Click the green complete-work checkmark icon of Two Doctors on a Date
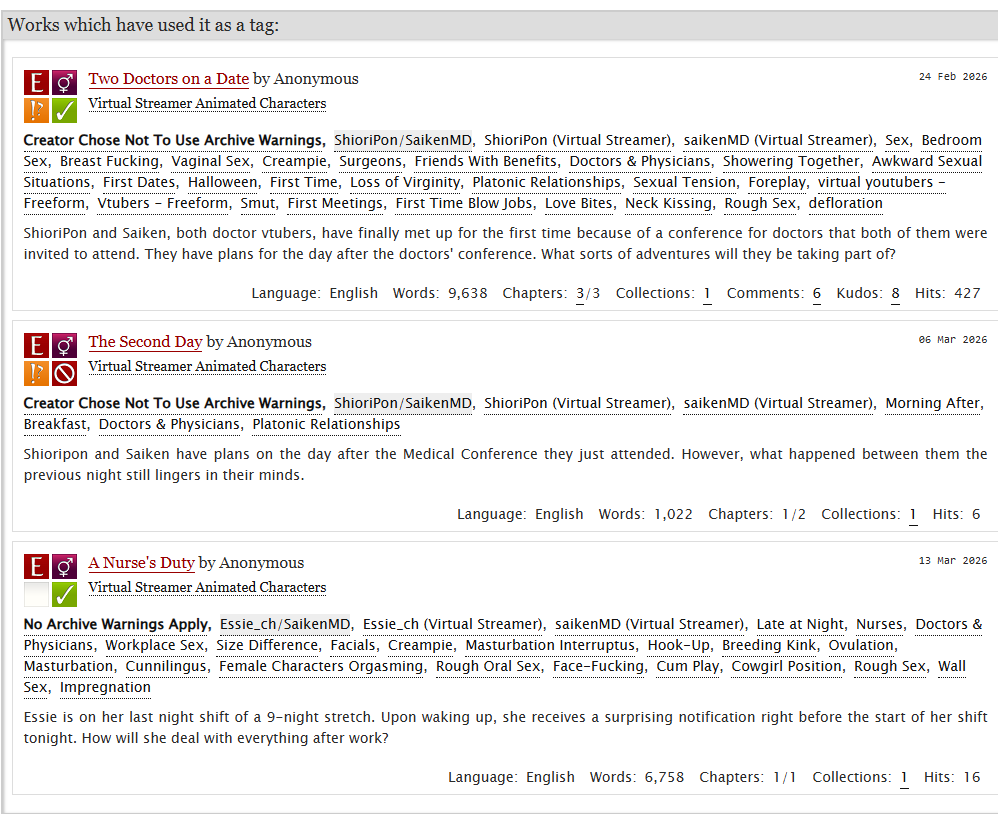This screenshot has height=814, width=998. click(x=64, y=110)
